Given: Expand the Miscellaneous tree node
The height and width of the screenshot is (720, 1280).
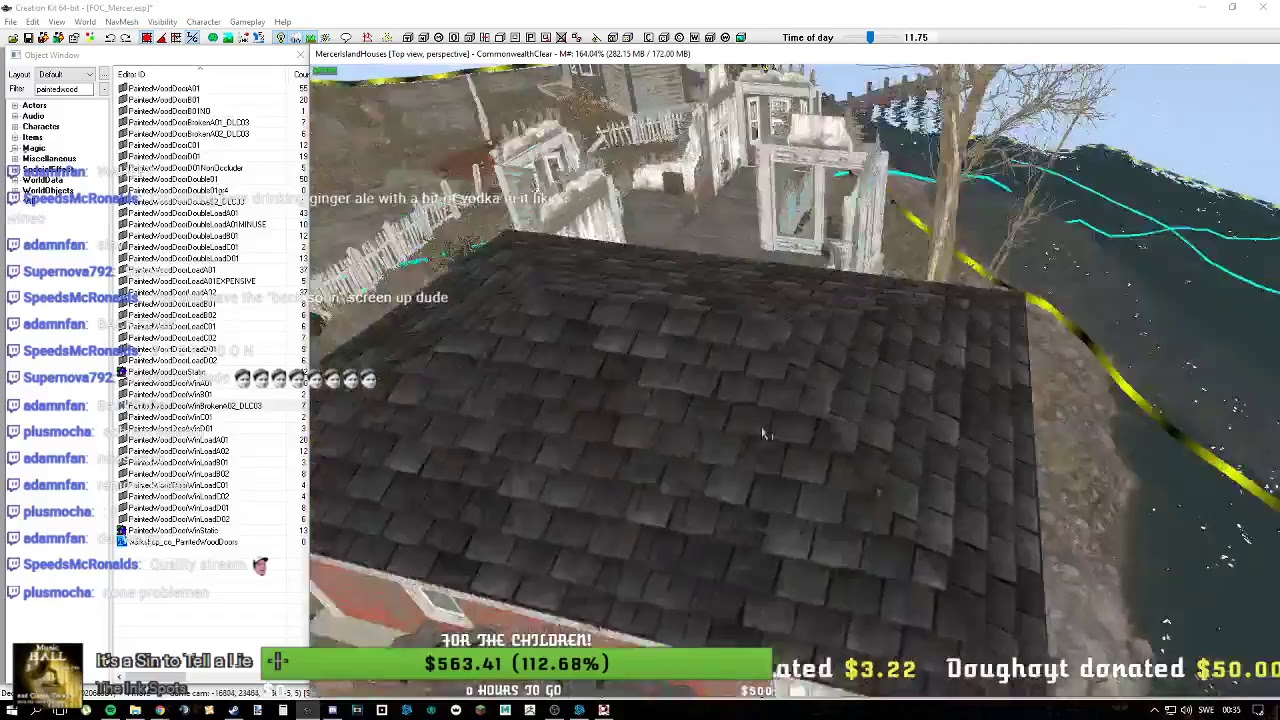Looking at the screenshot, I should coord(15,158).
